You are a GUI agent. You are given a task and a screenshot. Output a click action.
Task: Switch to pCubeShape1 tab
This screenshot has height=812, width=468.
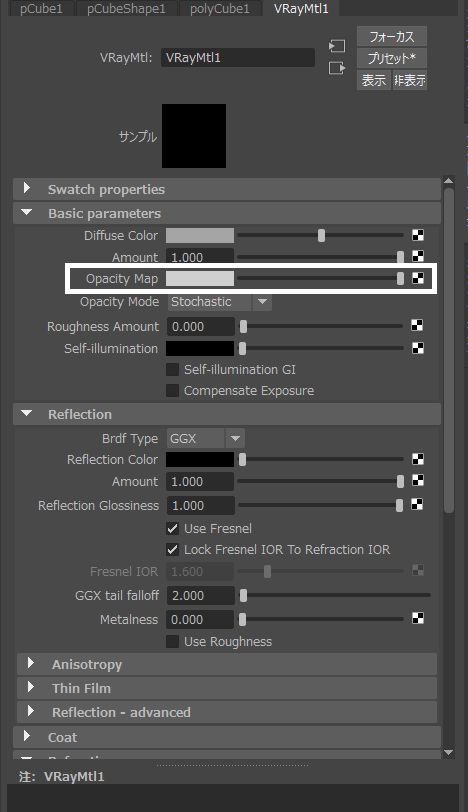tap(126, 8)
